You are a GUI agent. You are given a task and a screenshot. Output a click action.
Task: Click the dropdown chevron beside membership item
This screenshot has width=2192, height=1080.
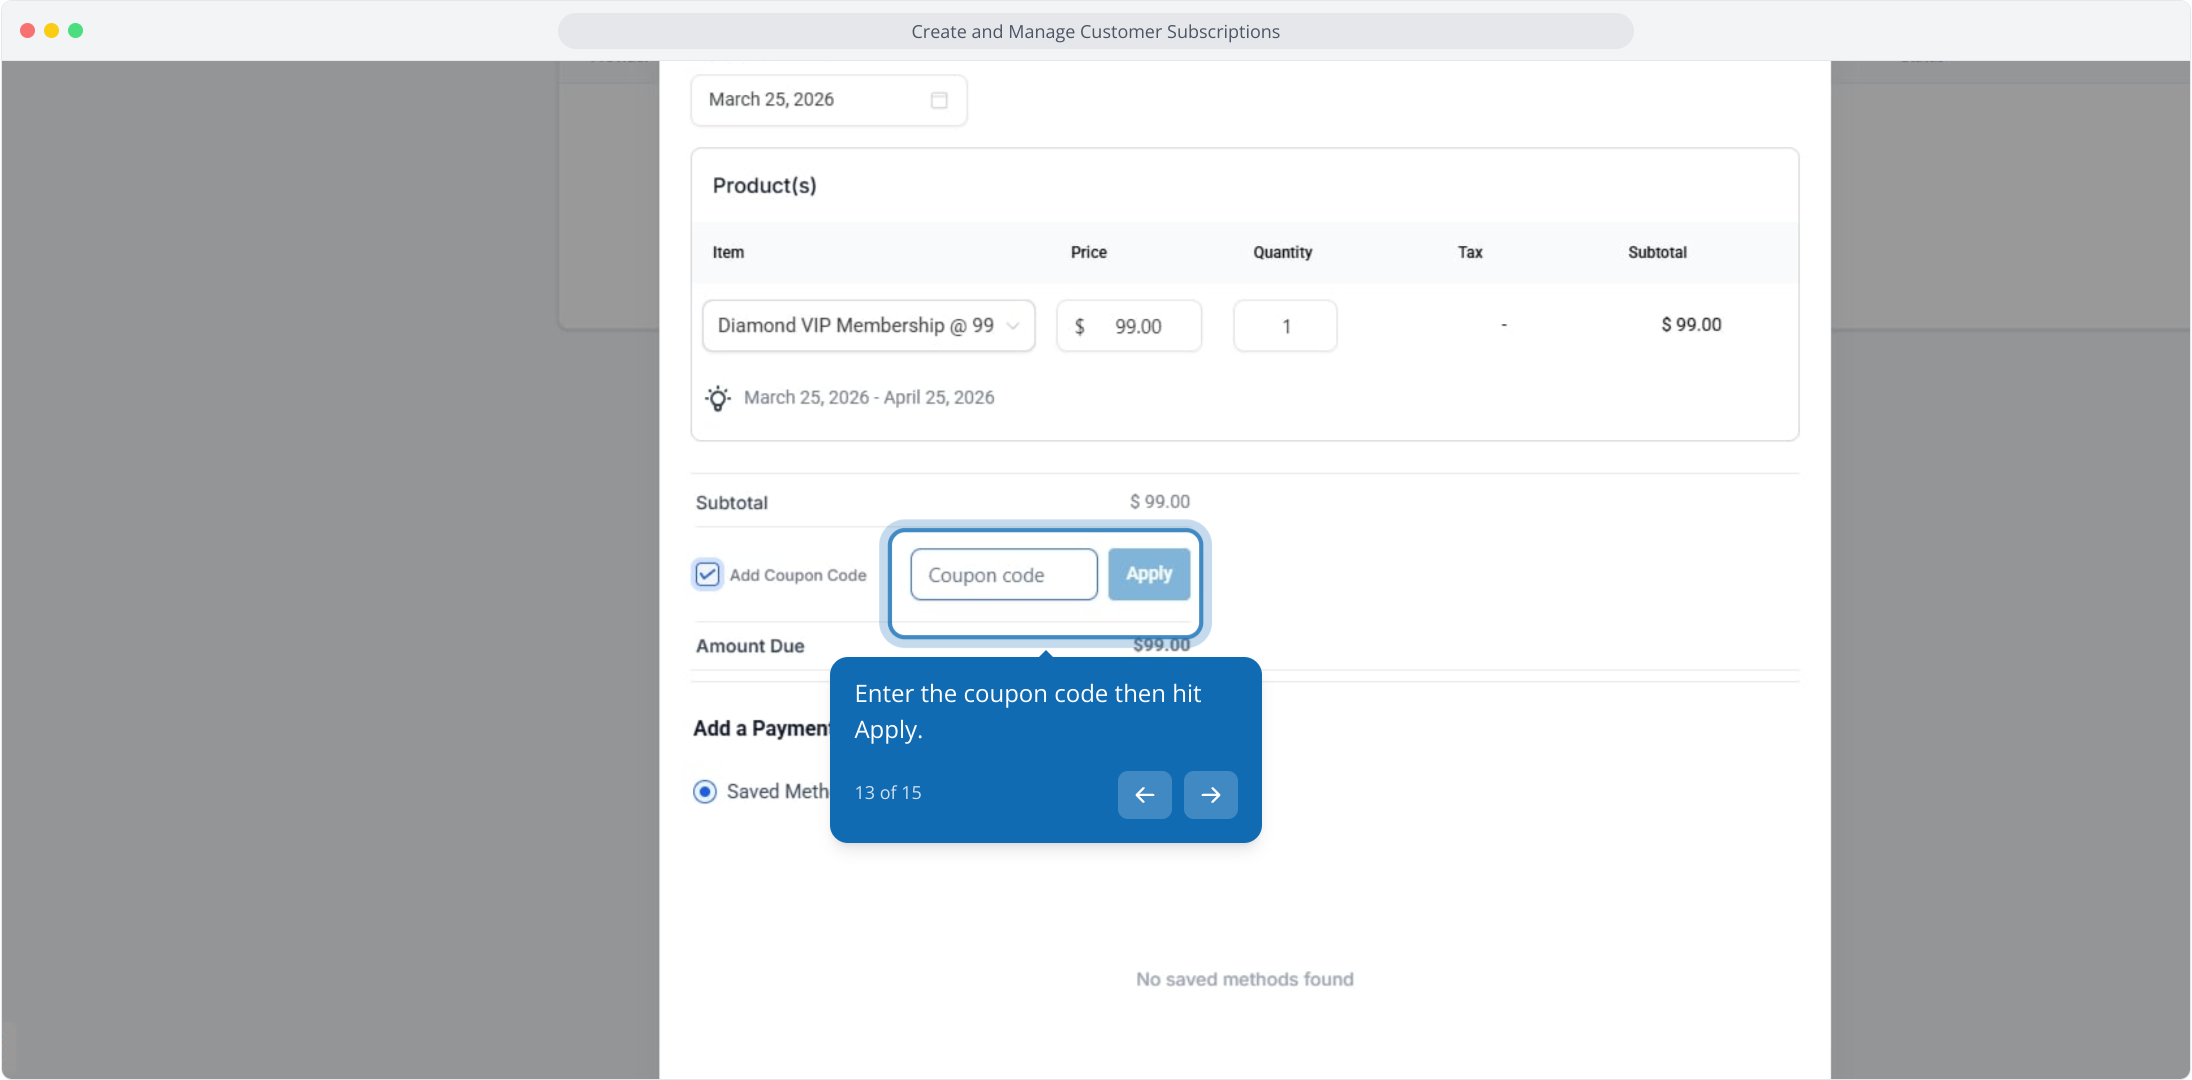pyautogui.click(x=1013, y=326)
